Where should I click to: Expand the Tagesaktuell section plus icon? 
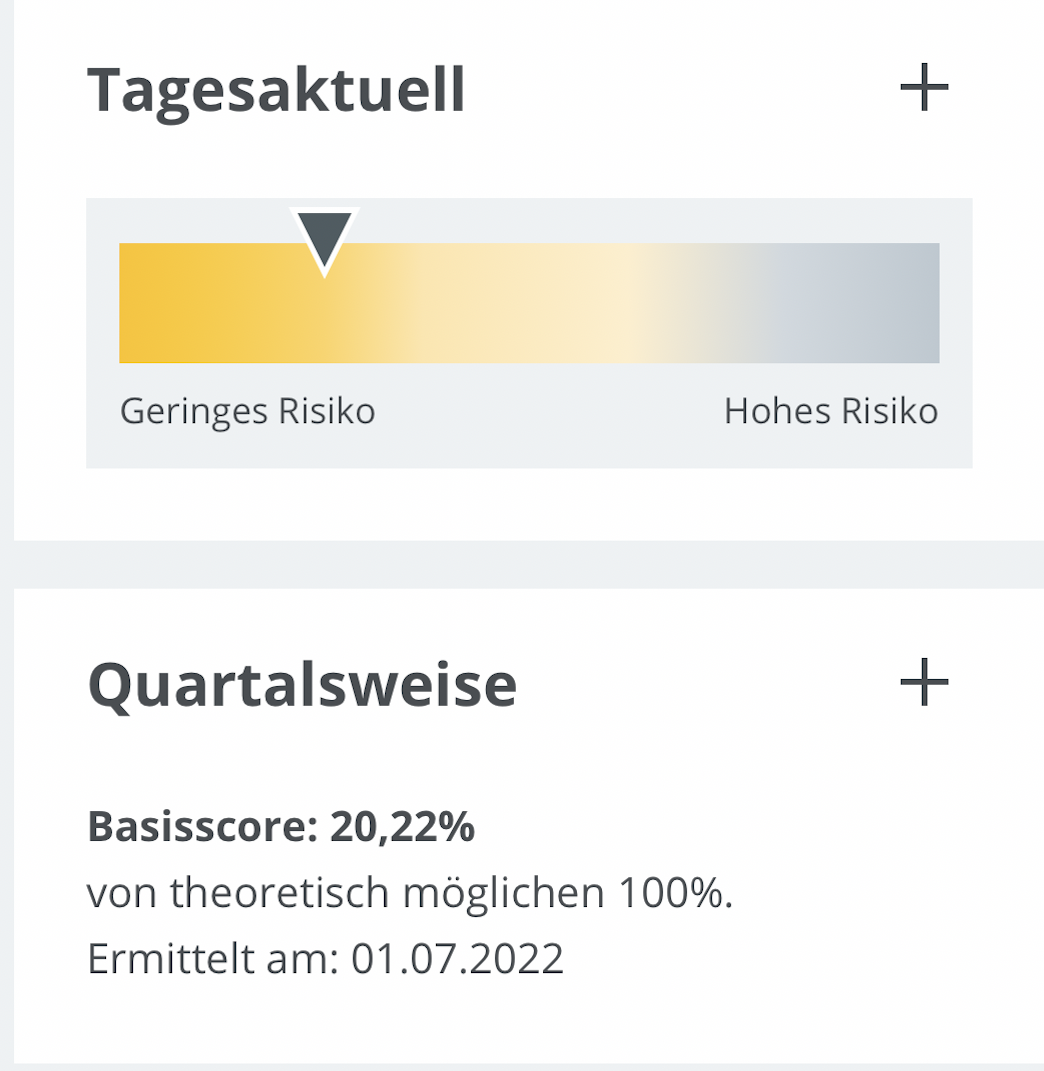tap(924, 90)
